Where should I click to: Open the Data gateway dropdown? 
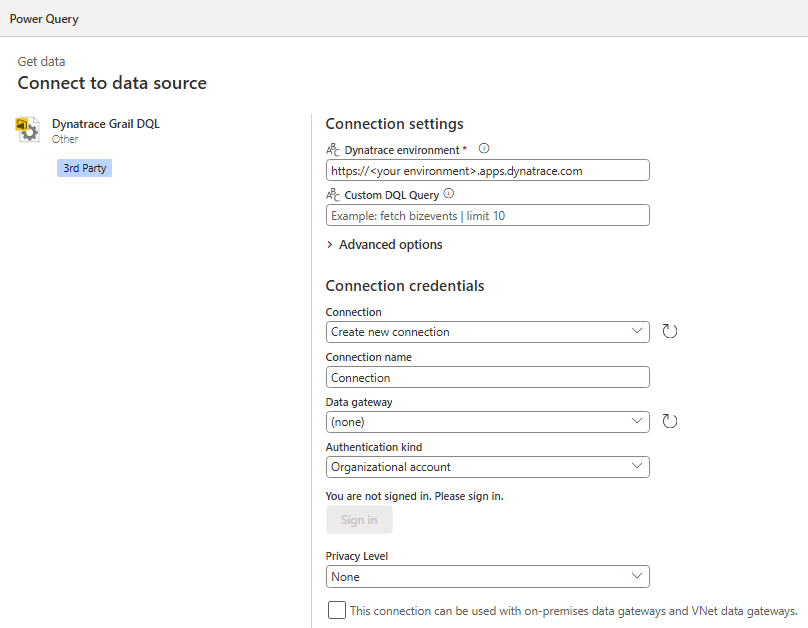(x=487, y=422)
